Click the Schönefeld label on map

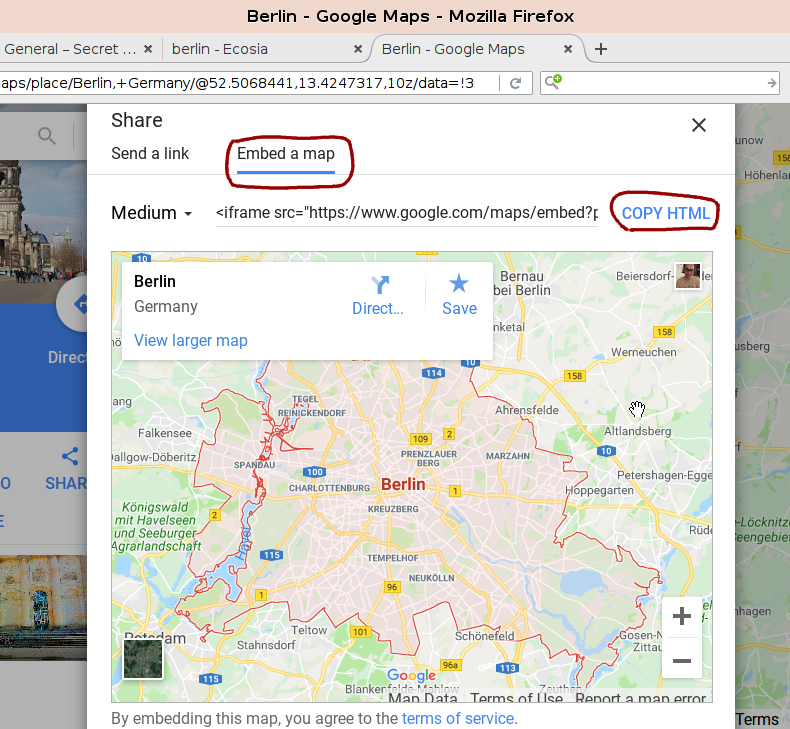pyautogui.click(x=485, y=636)
